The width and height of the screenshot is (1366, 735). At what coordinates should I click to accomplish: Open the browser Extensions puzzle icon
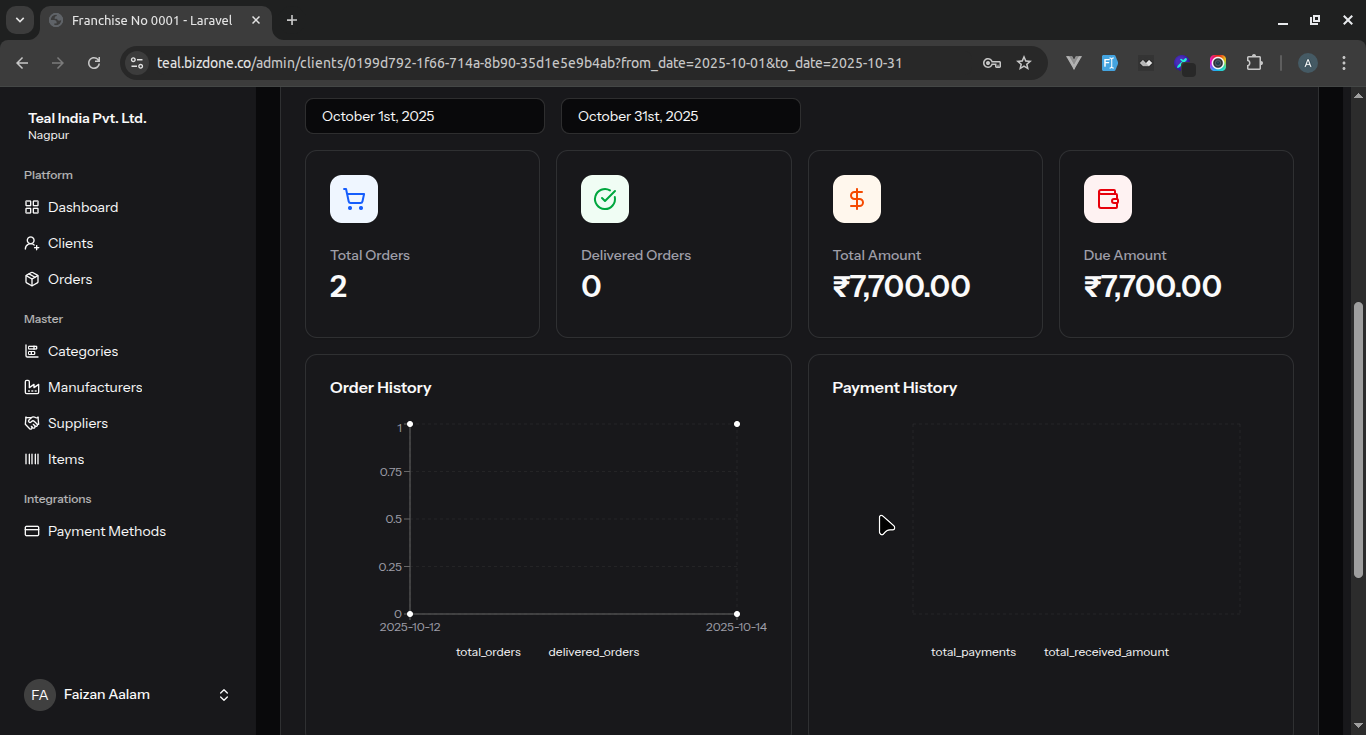[1254, 63]
